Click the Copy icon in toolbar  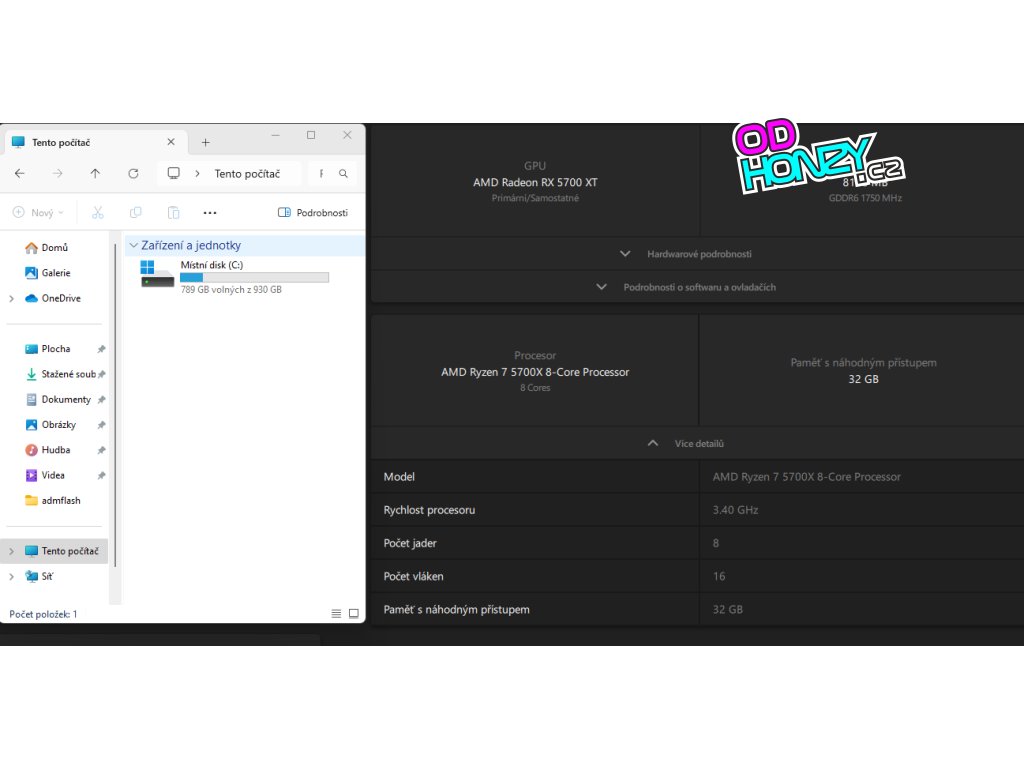click(135, 212)
